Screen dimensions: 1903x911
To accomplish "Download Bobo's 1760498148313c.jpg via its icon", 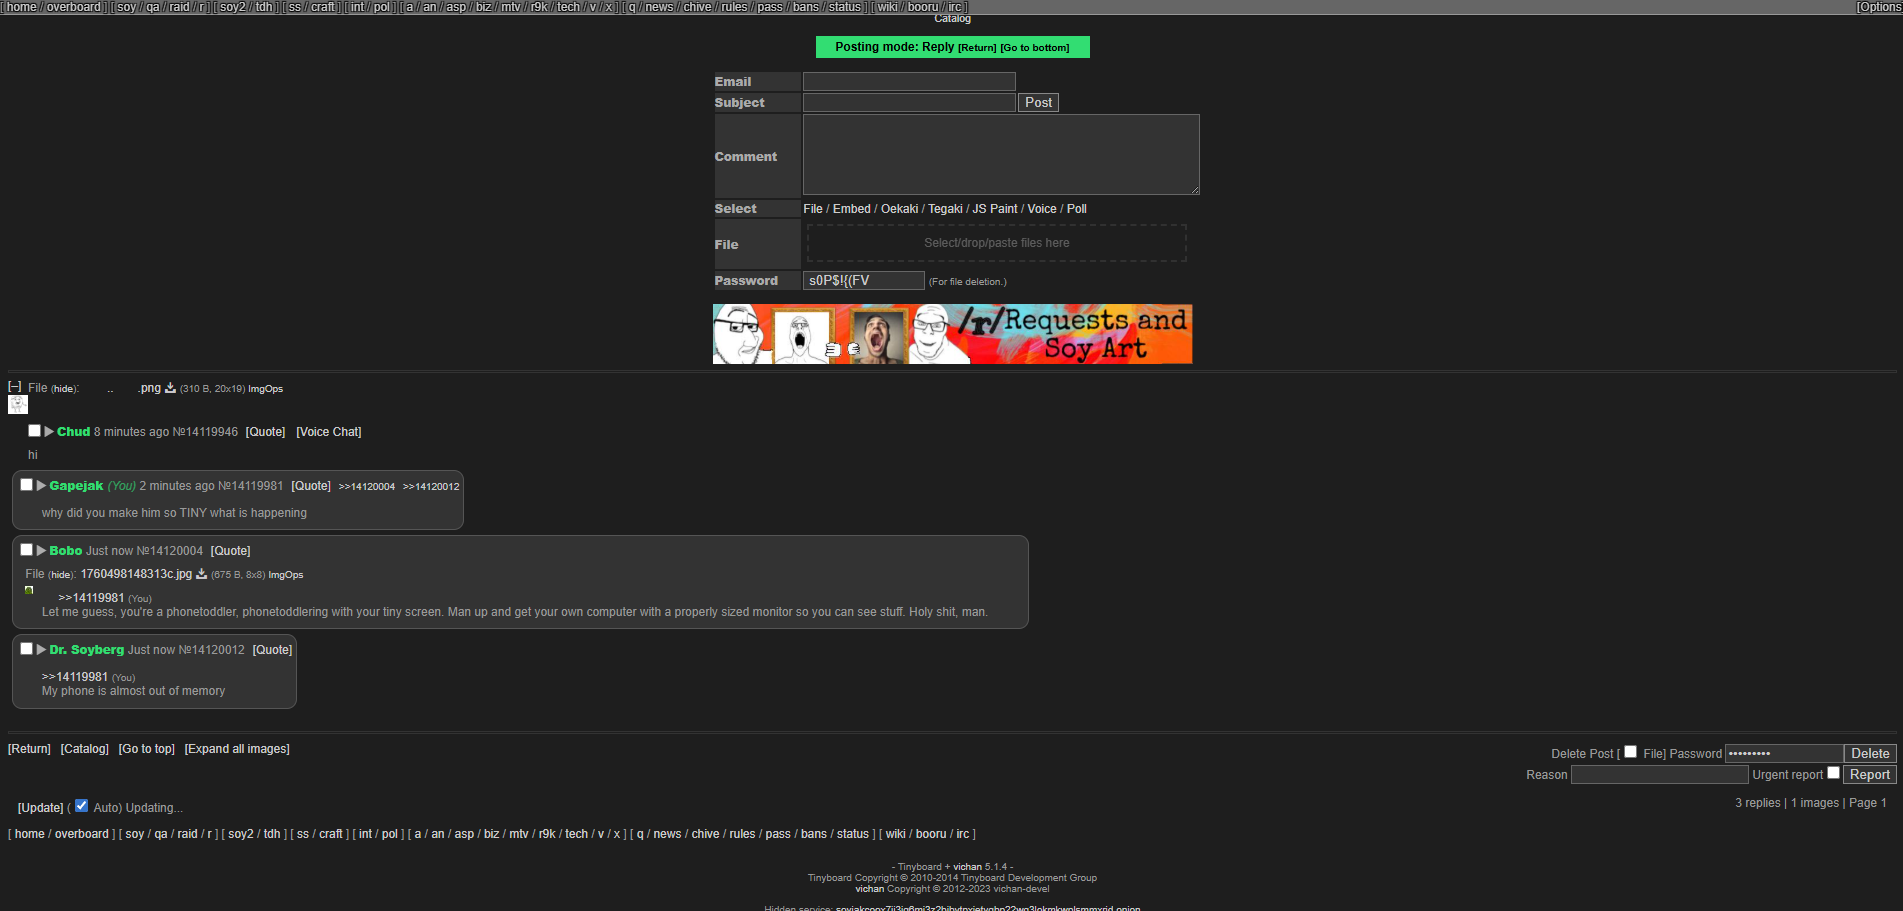I will pos(201,574).
